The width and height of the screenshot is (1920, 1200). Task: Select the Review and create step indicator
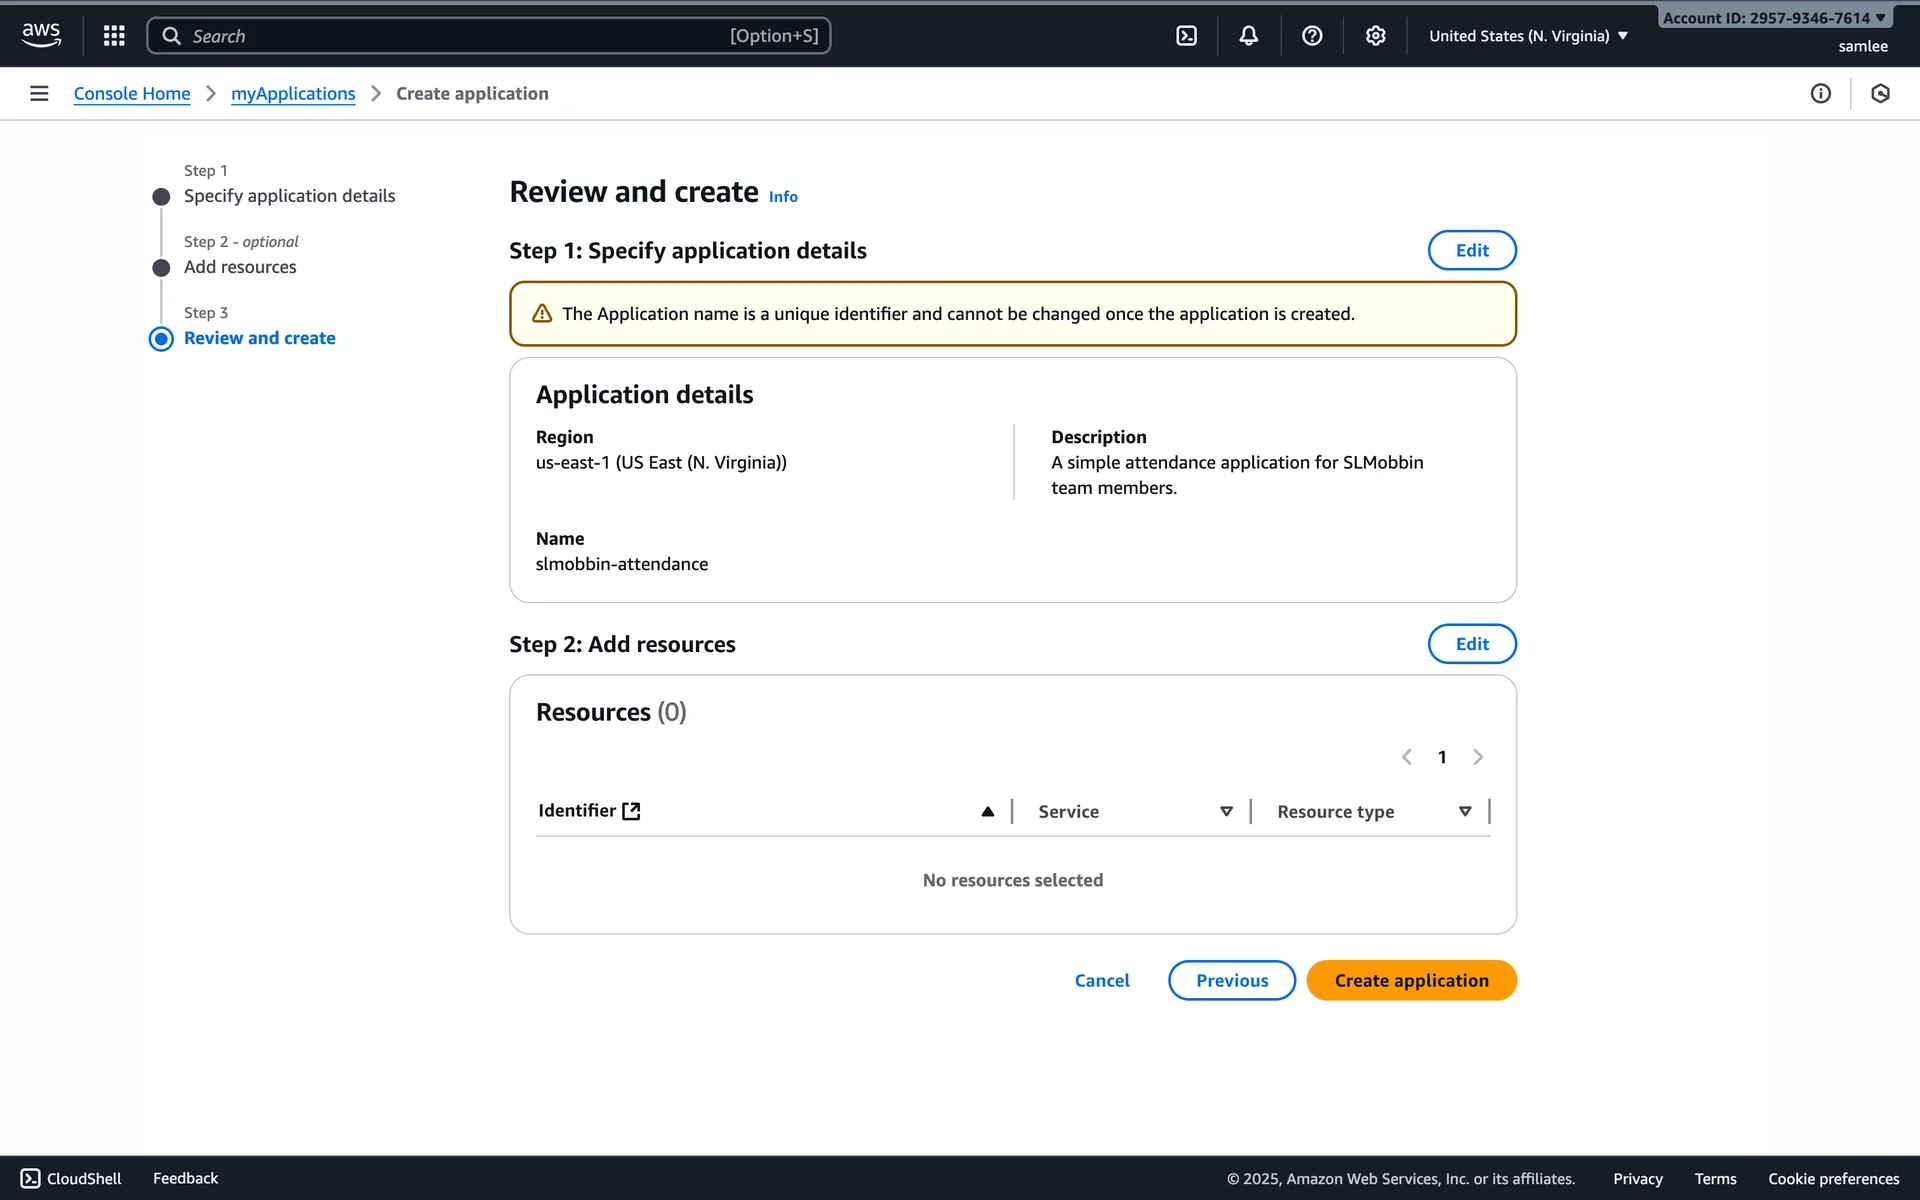tap(259, 338)
